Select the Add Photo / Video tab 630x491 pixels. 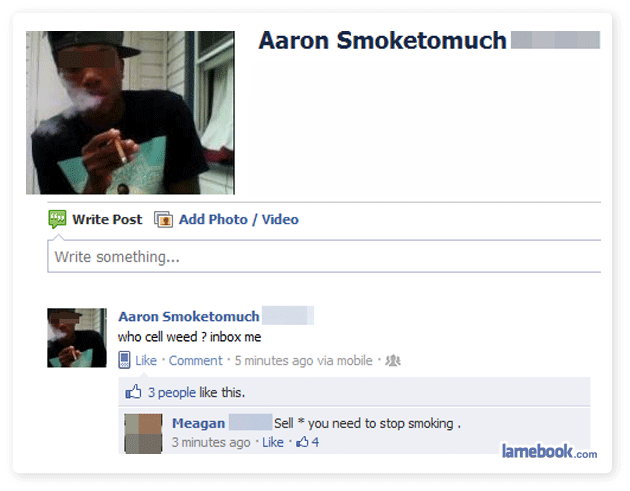pos(239,219)
